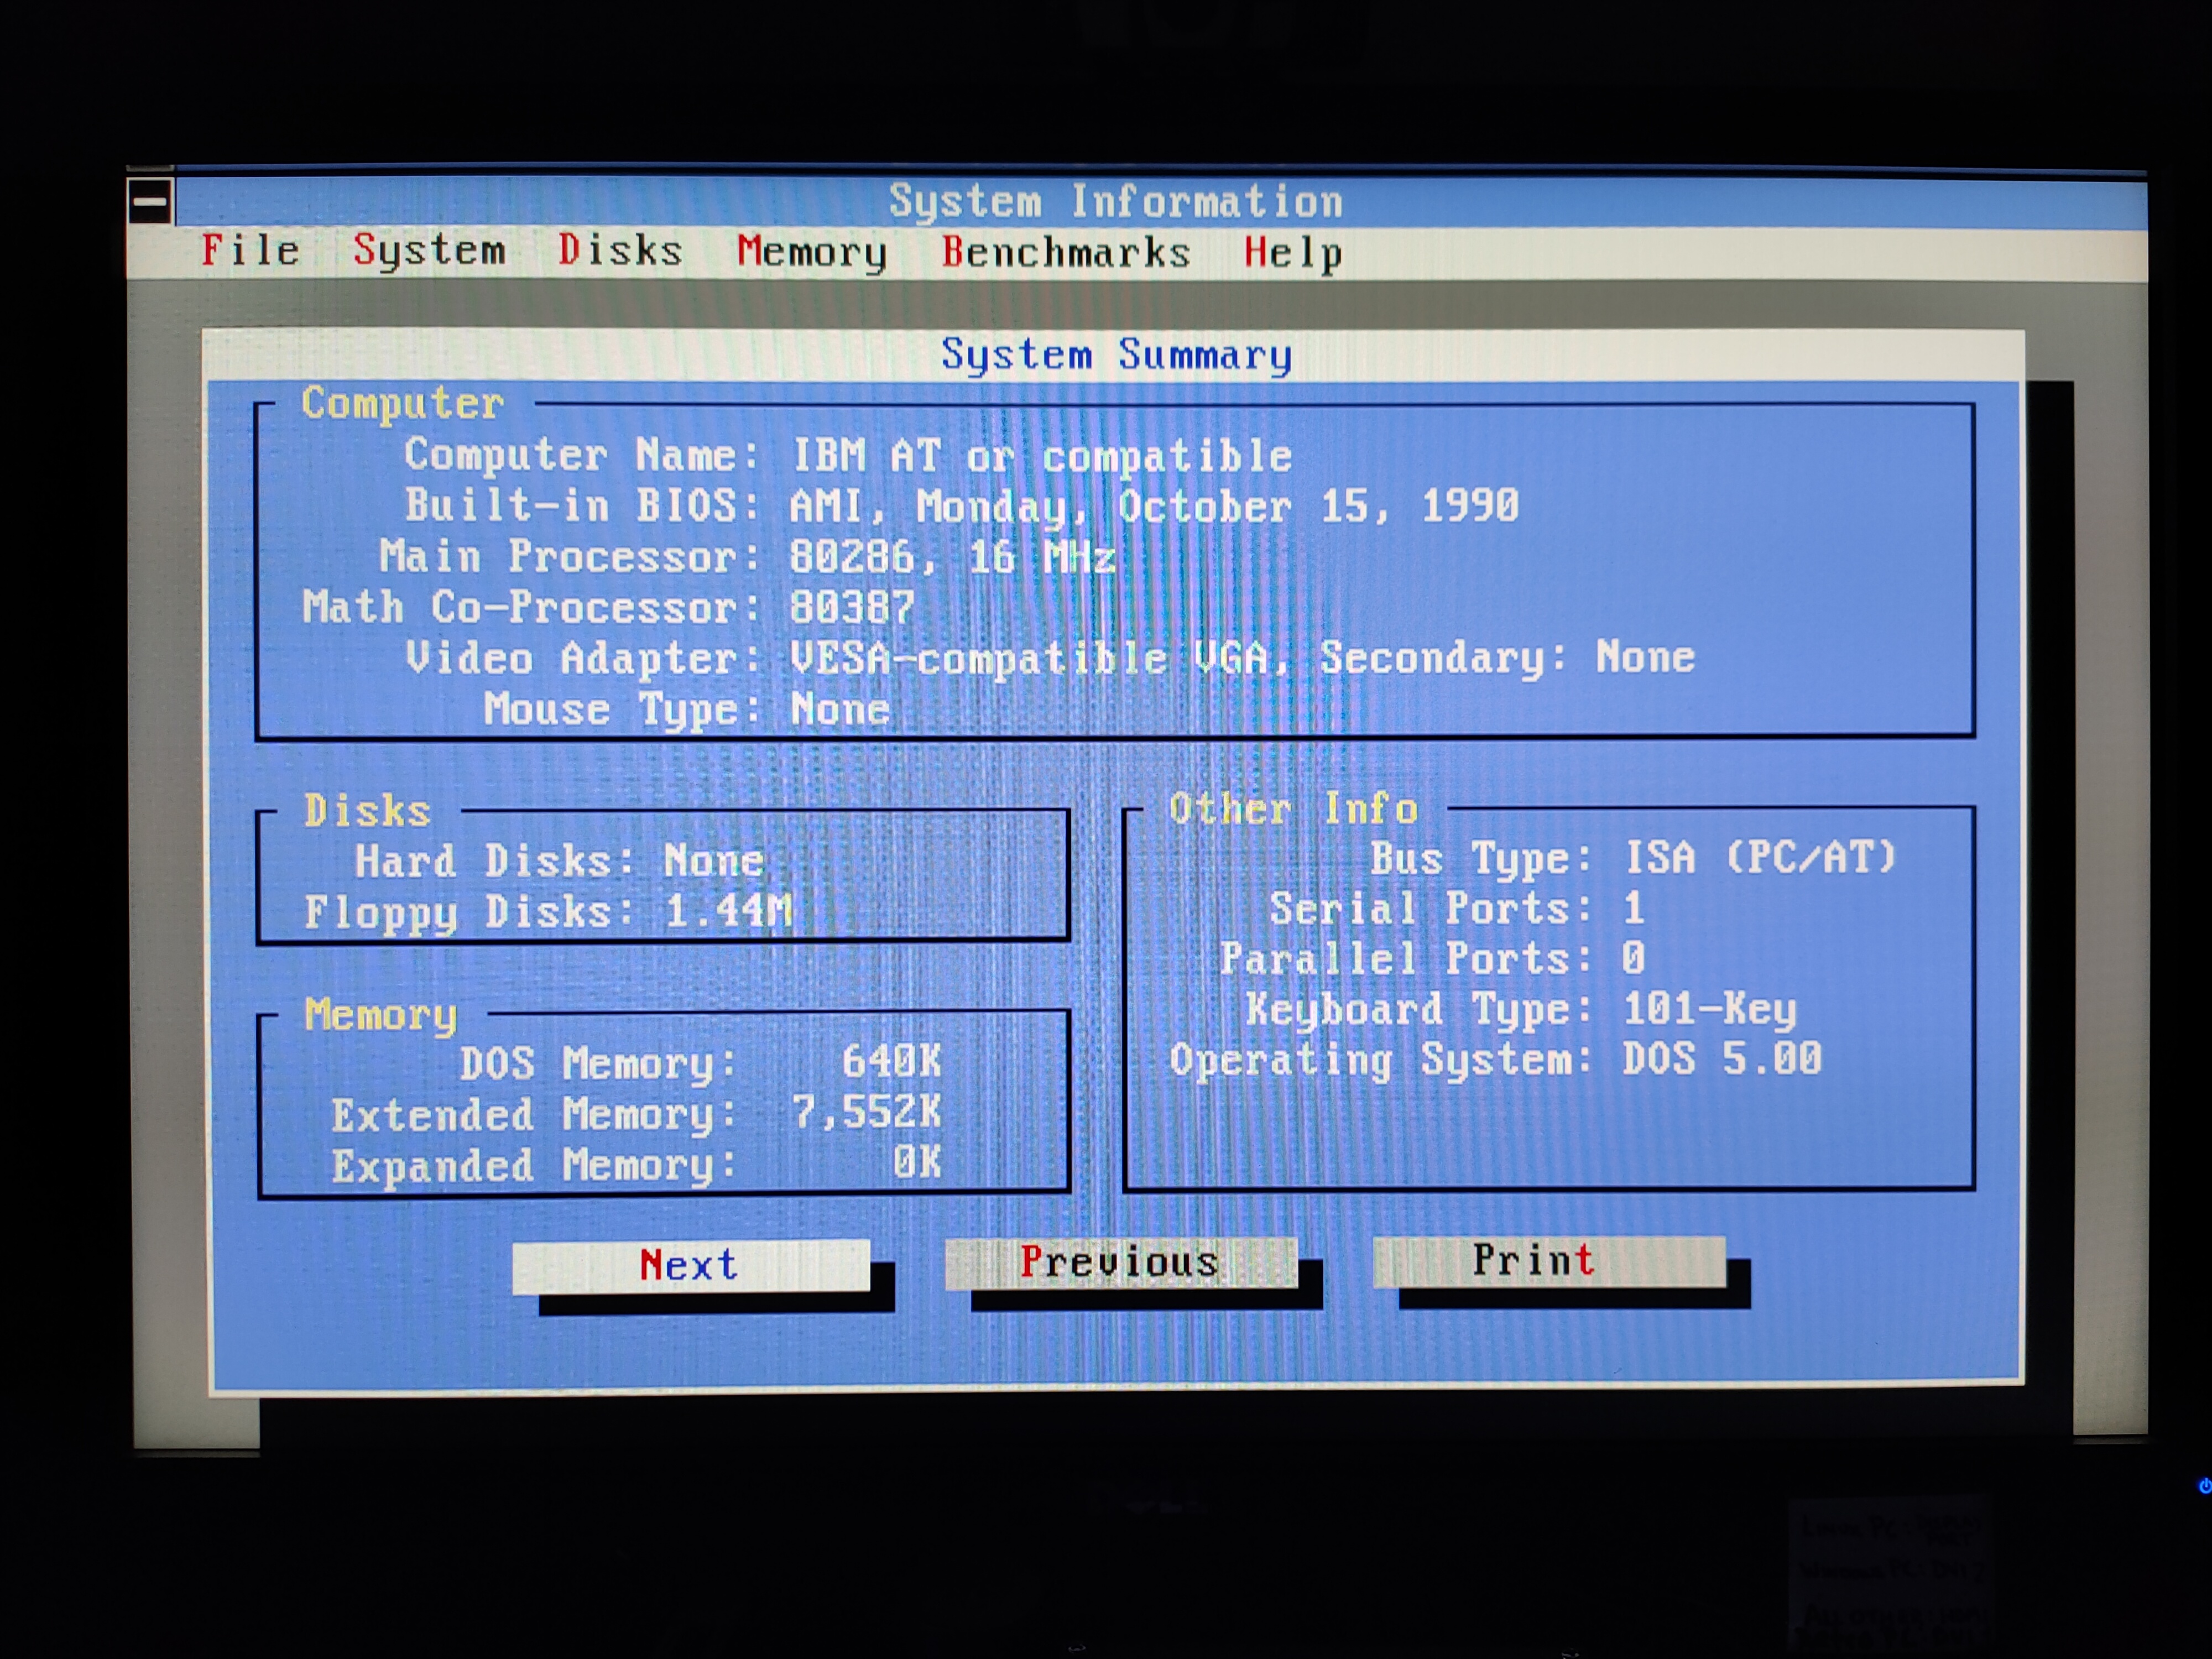This screenshot has width=2212, height=1659.
Task: Click the Operating System DOS 5.00 text
Action: click(1721, 1058)
